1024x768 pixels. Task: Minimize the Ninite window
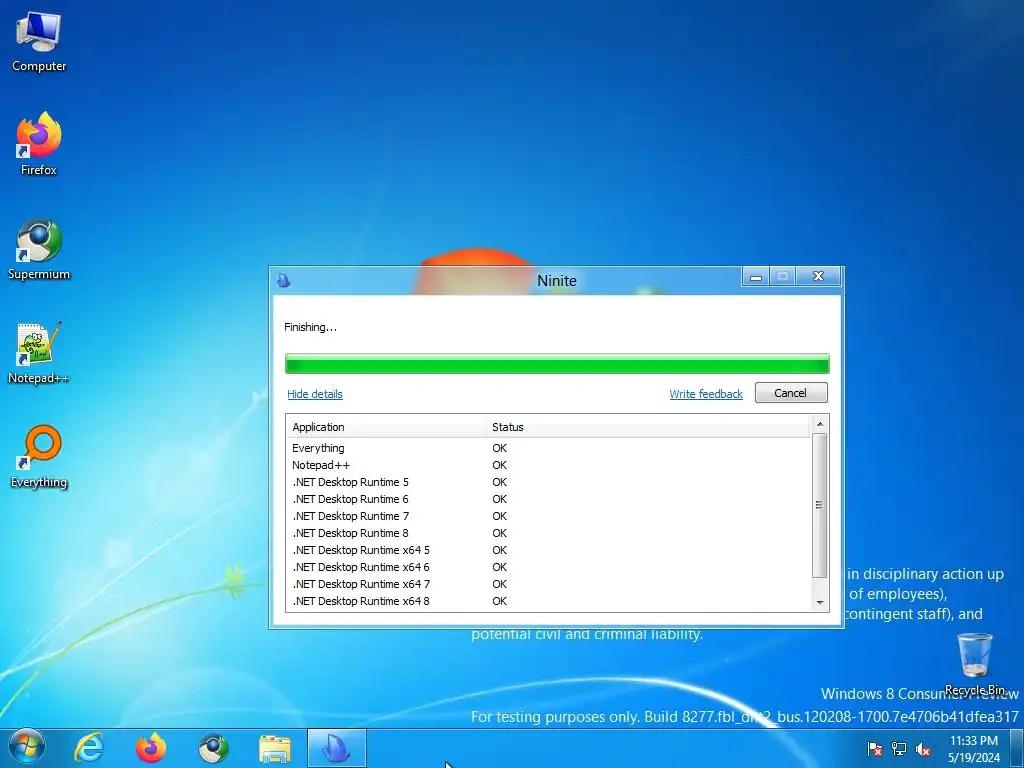click(756, 277)
